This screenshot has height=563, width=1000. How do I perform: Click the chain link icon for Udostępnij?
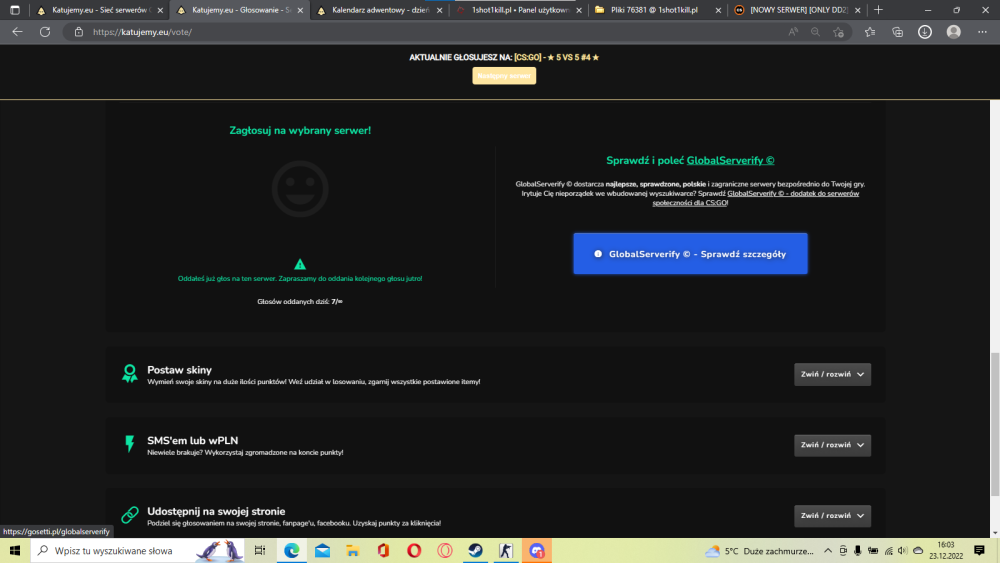[x=129, y=515]
